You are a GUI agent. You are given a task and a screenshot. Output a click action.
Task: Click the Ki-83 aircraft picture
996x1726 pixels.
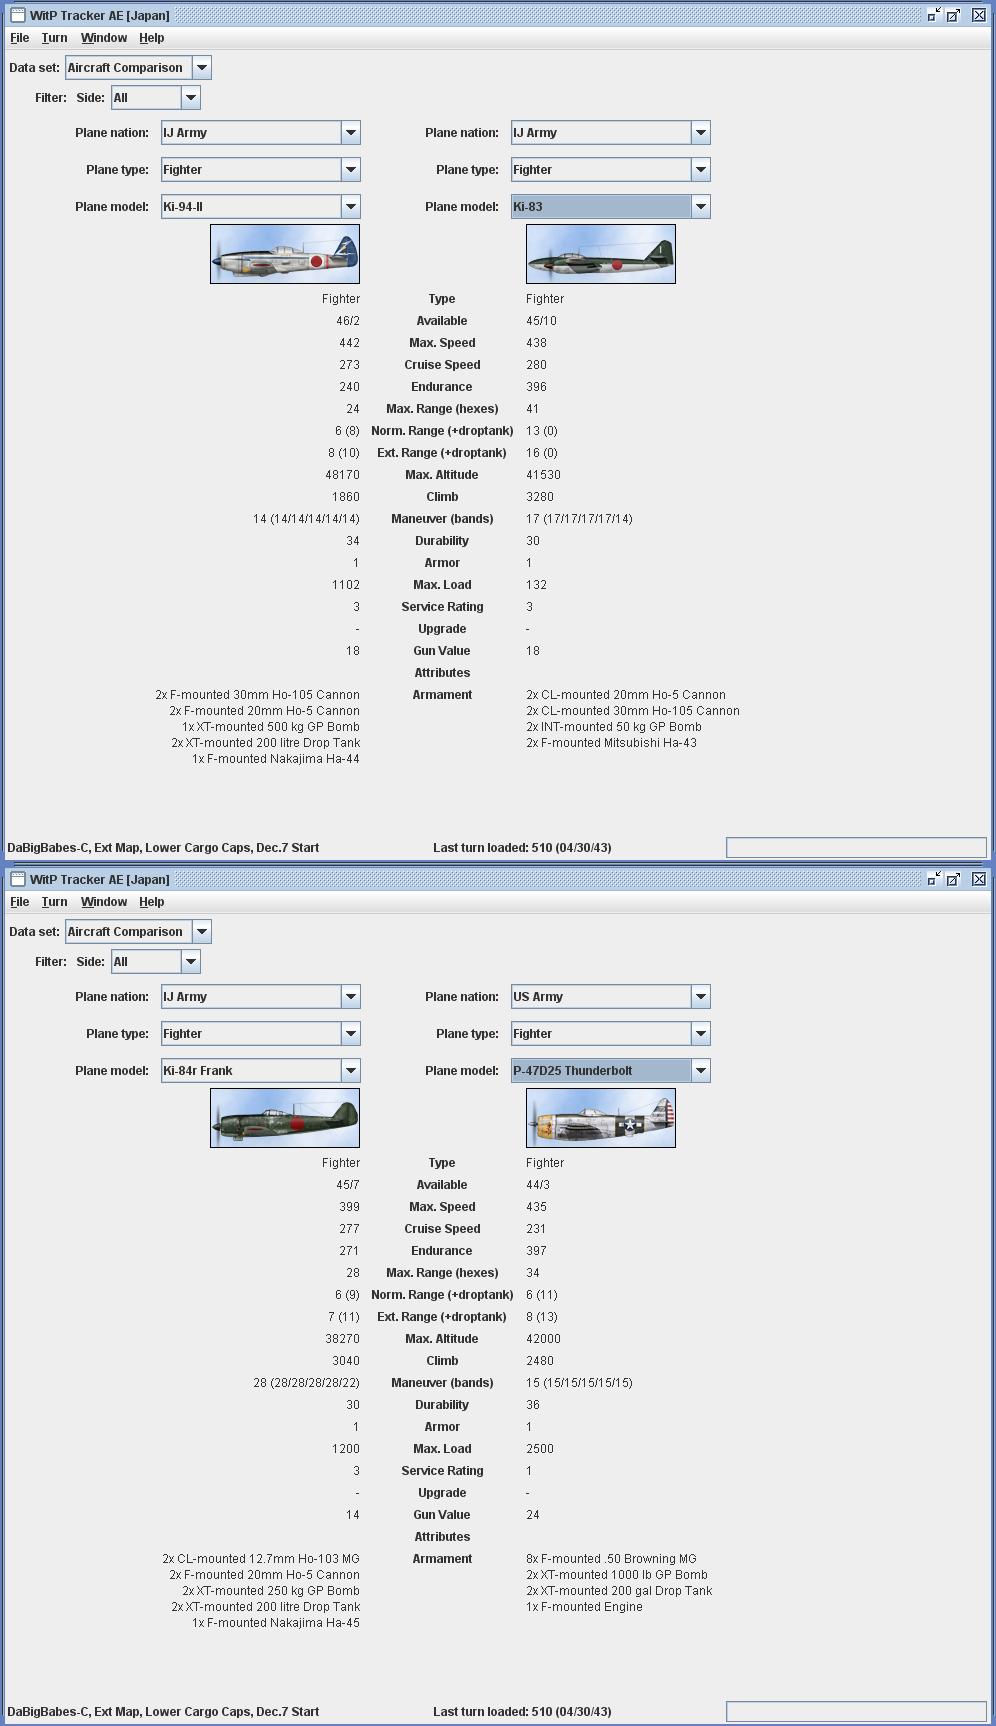pos(601,254)
